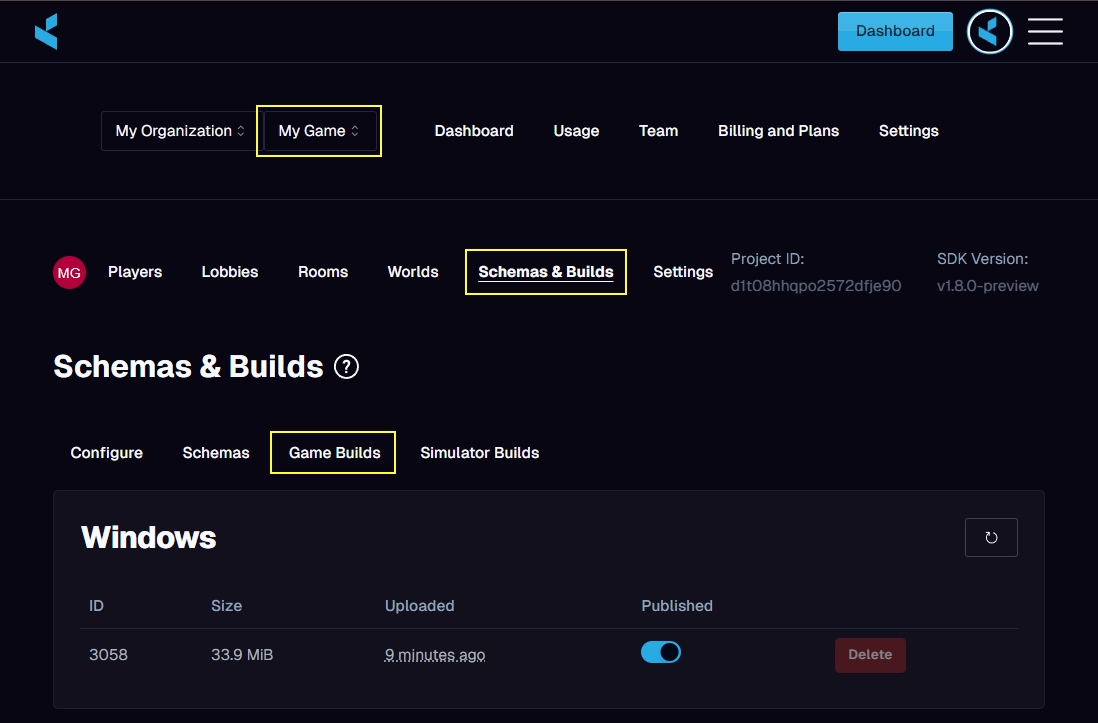Delete build 3058
This screenshot has width=1098, height=723.
pos(870,655)
